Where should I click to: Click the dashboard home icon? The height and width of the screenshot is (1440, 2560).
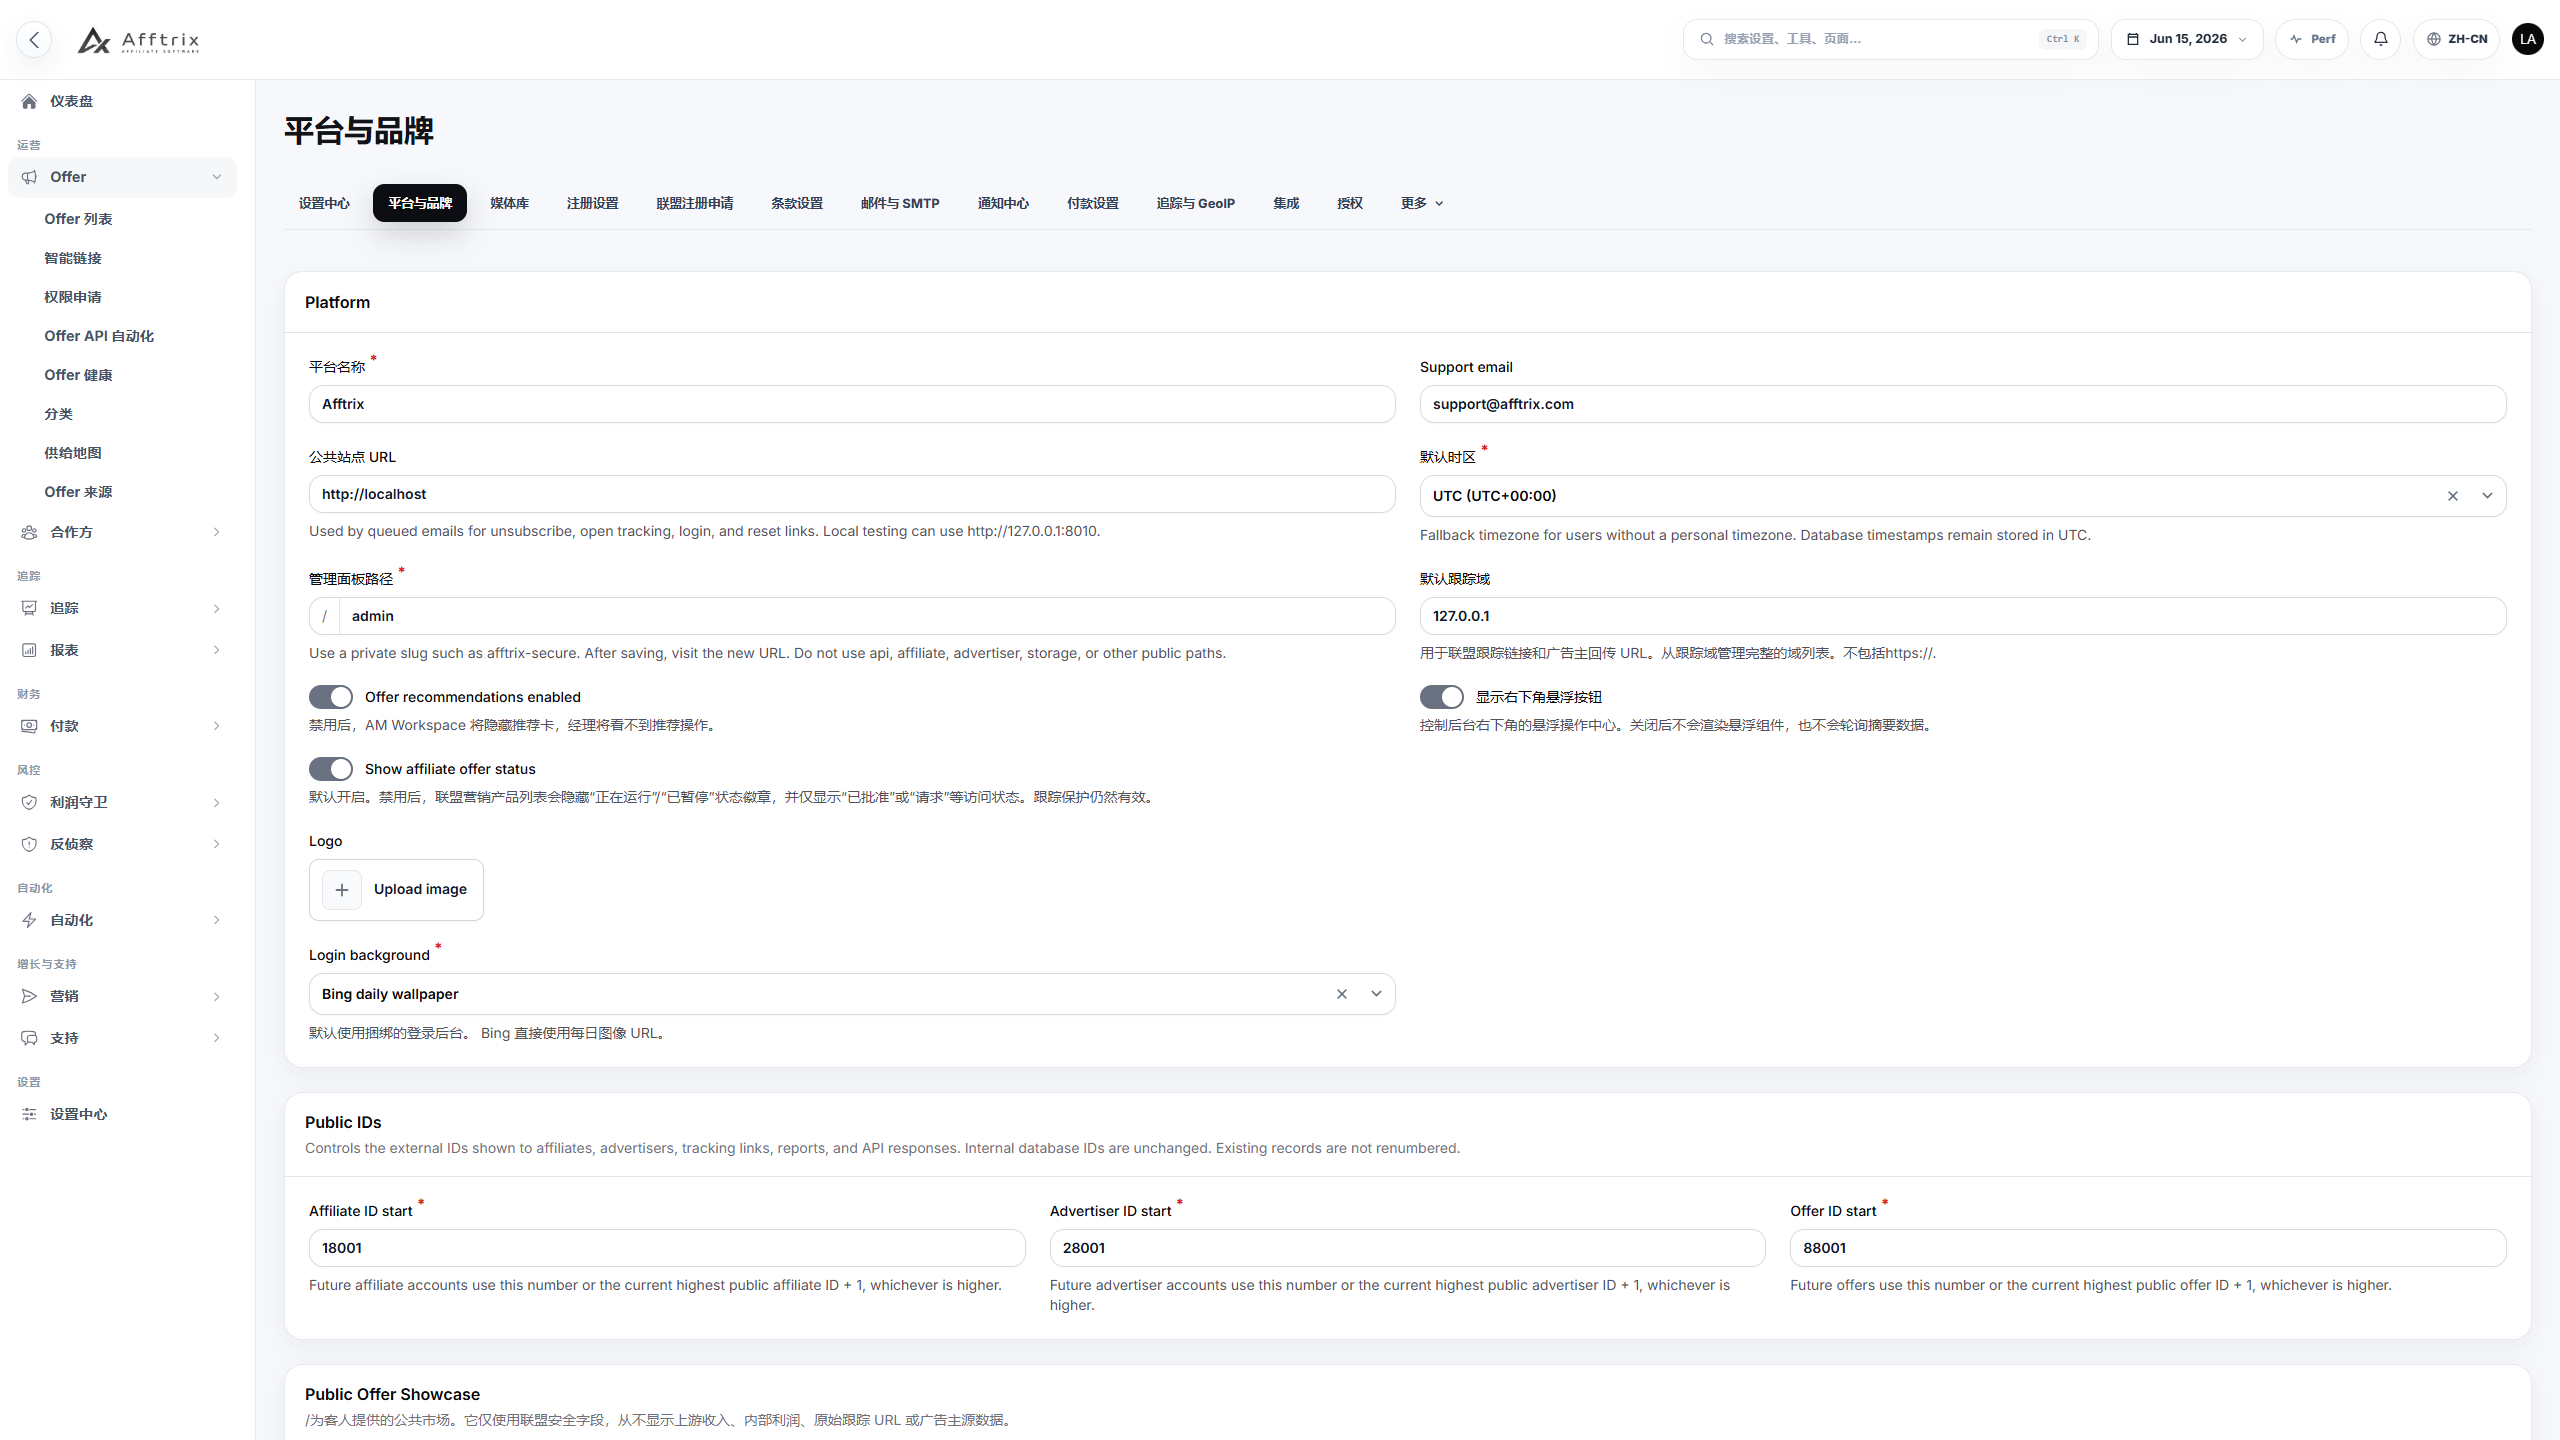pos(29,101)
